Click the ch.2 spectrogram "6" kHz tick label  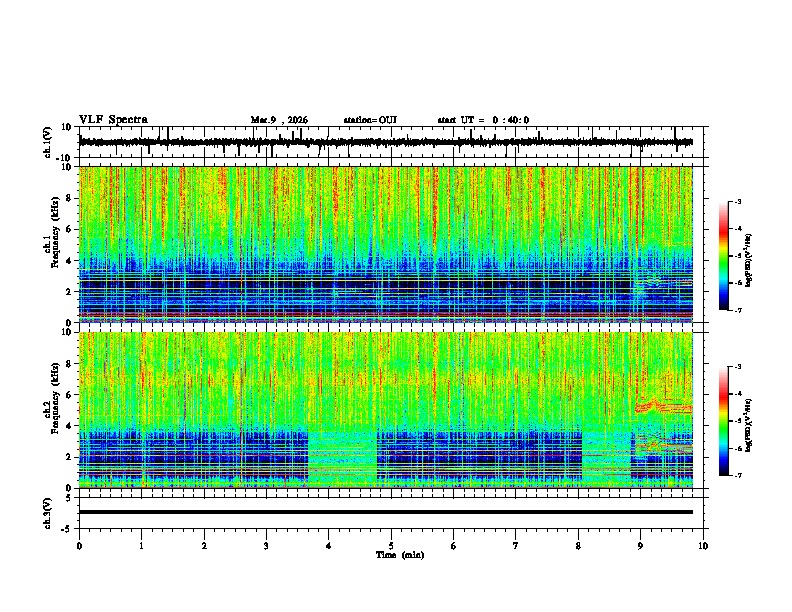[69, 395]
